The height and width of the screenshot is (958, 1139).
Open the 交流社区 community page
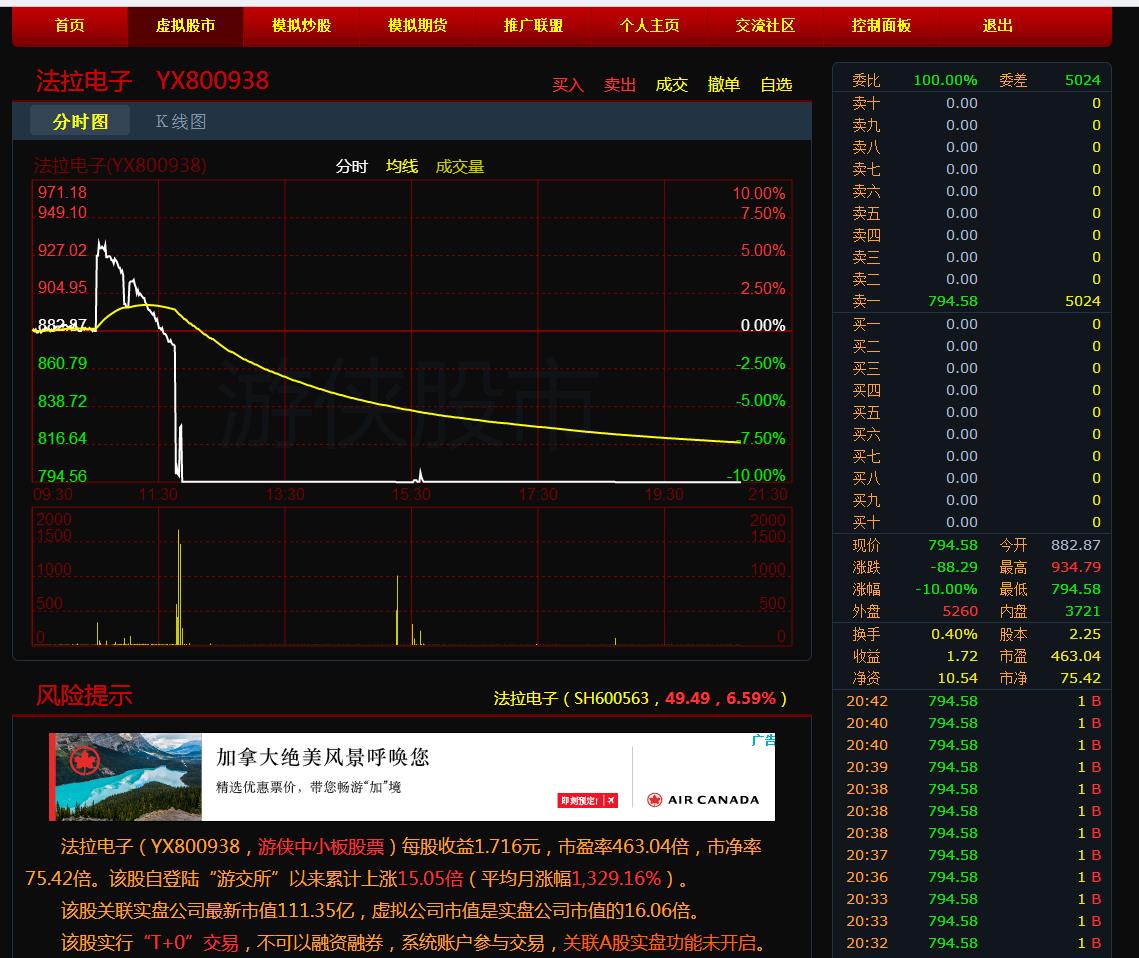(765, 26)
